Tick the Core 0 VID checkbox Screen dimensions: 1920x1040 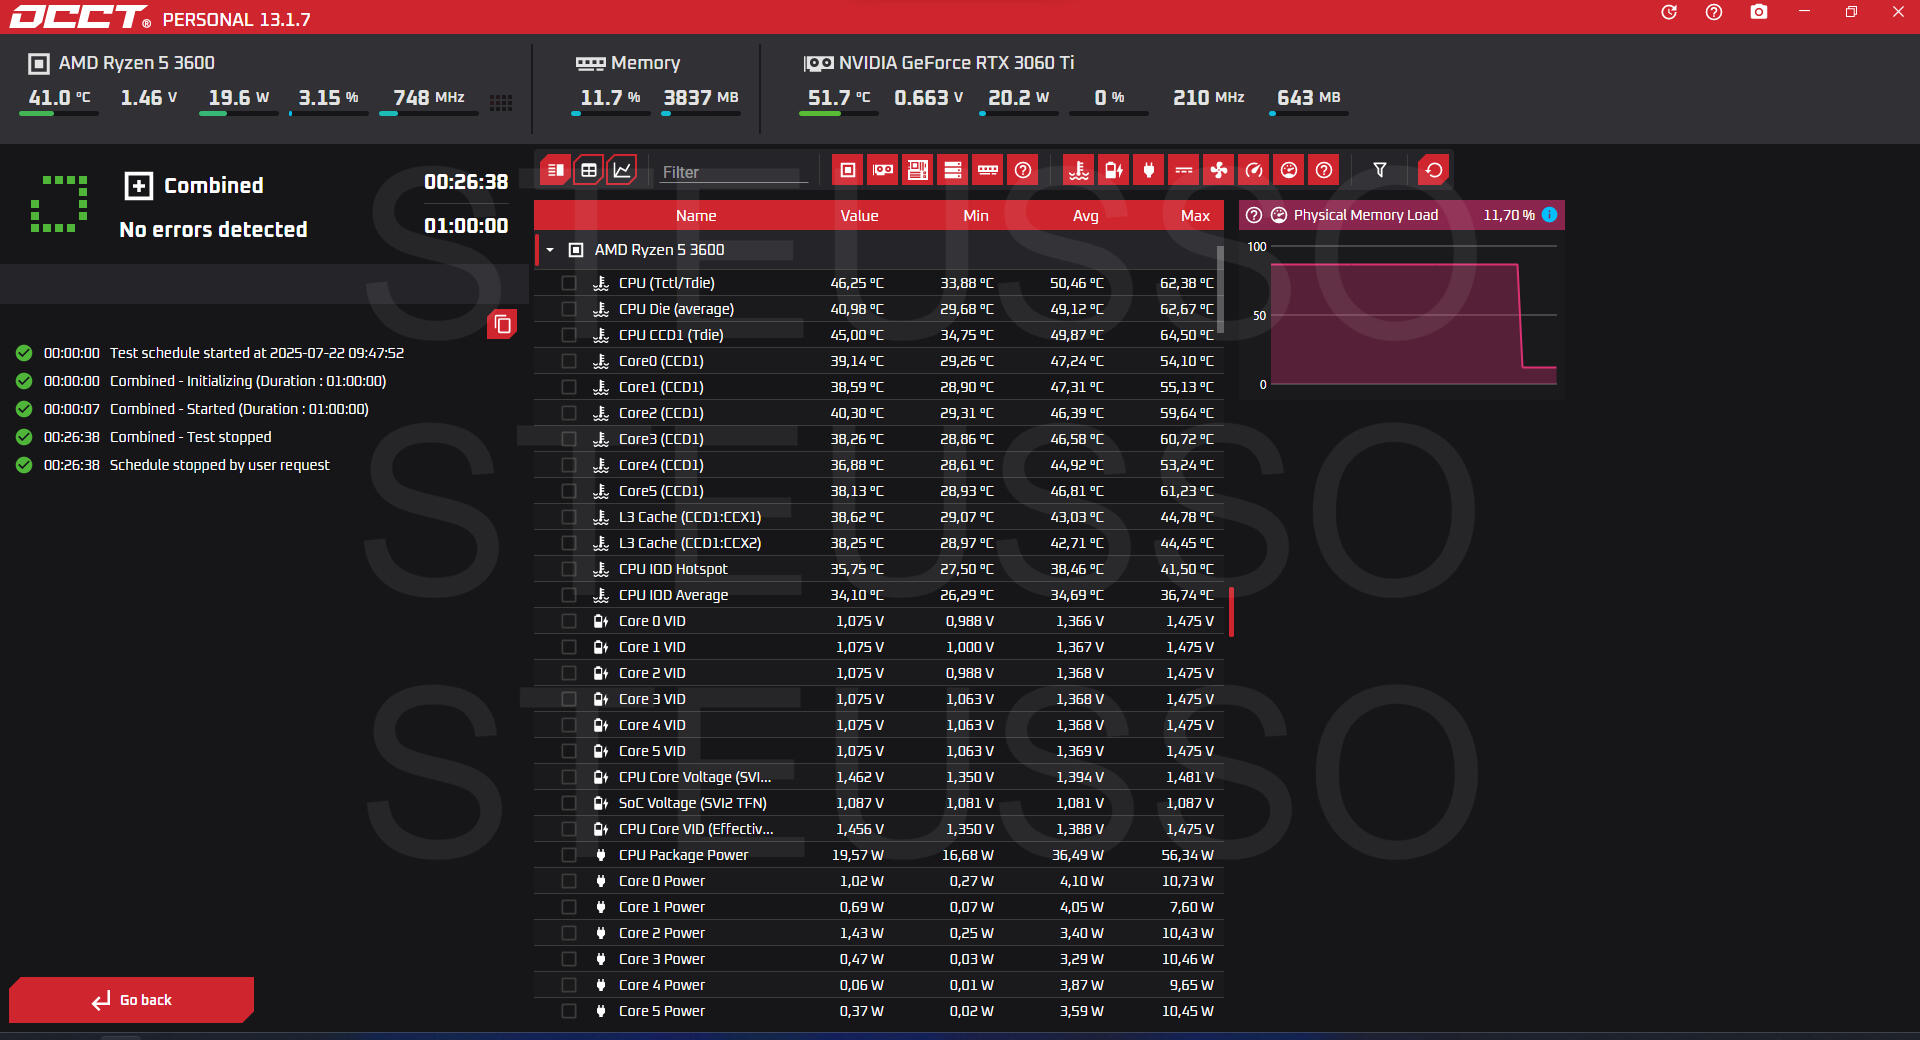pos(569,621)
